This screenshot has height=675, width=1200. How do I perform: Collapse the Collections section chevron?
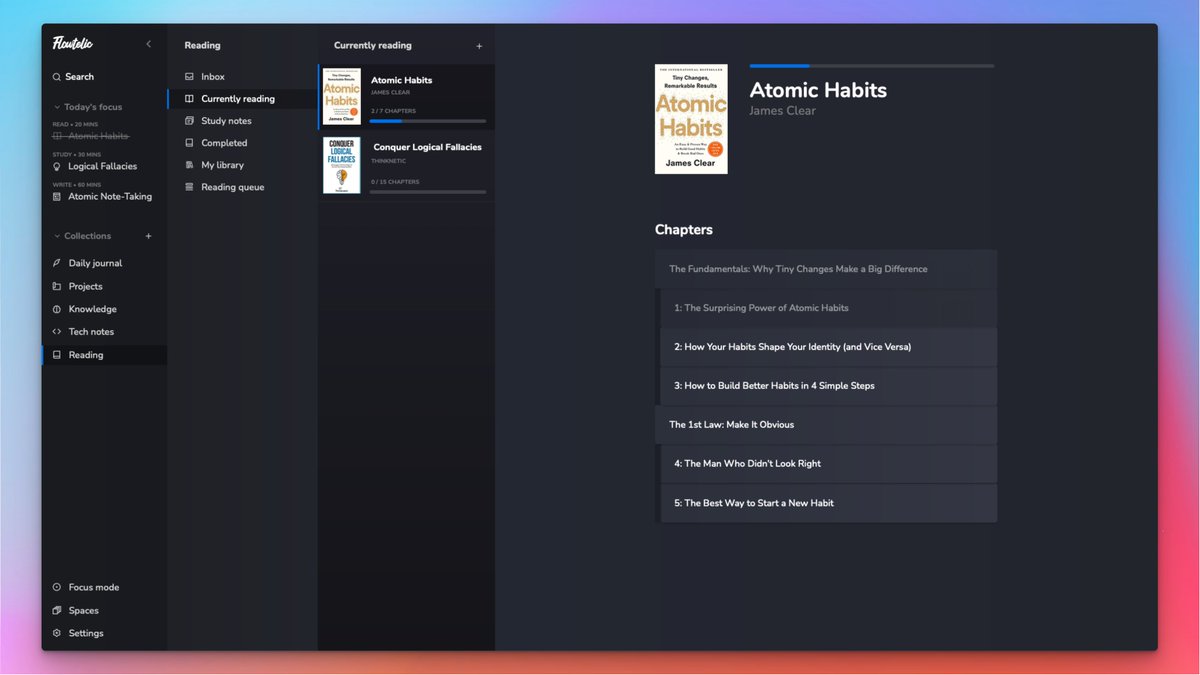(57, 236)
